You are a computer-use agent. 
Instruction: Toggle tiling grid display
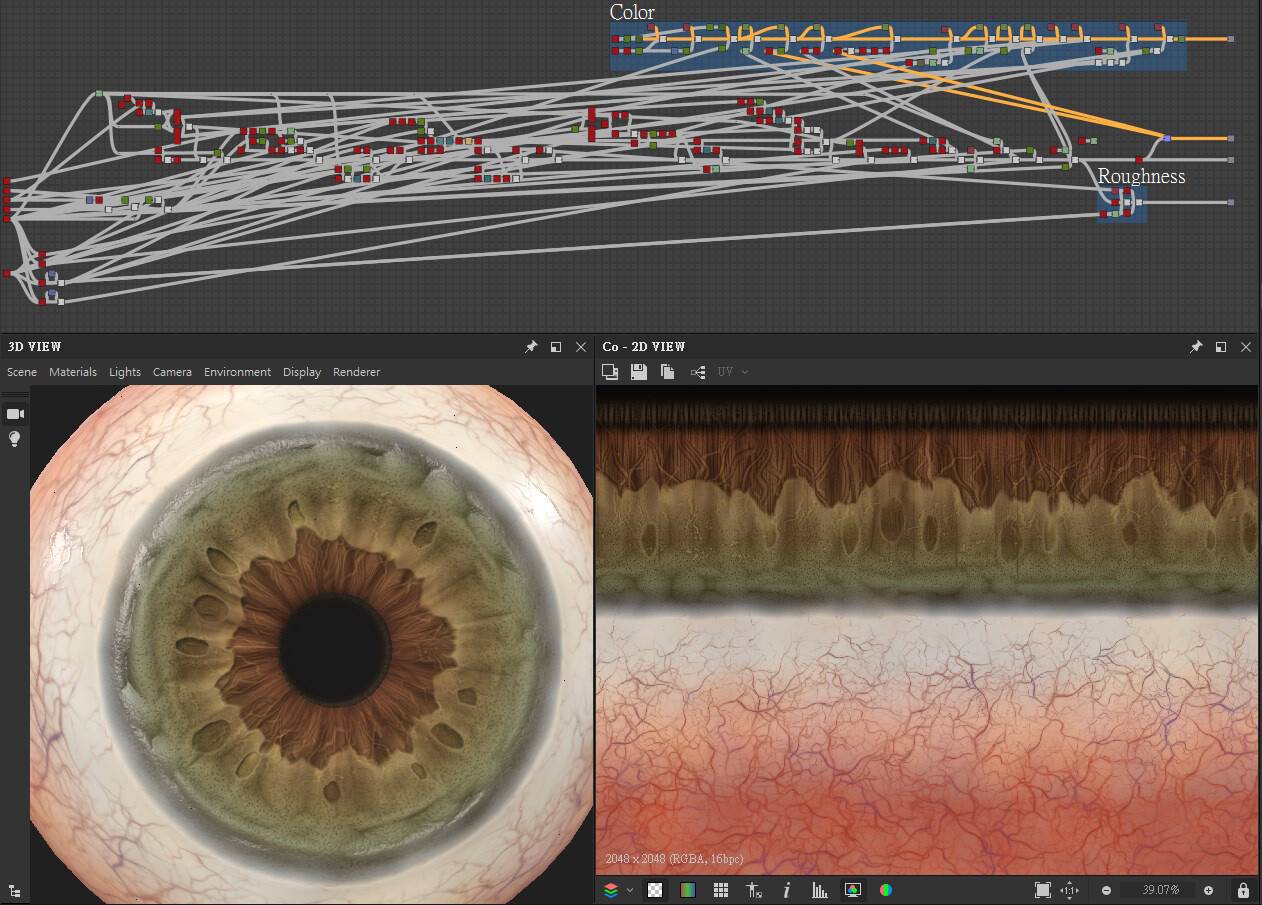(721, 890)
